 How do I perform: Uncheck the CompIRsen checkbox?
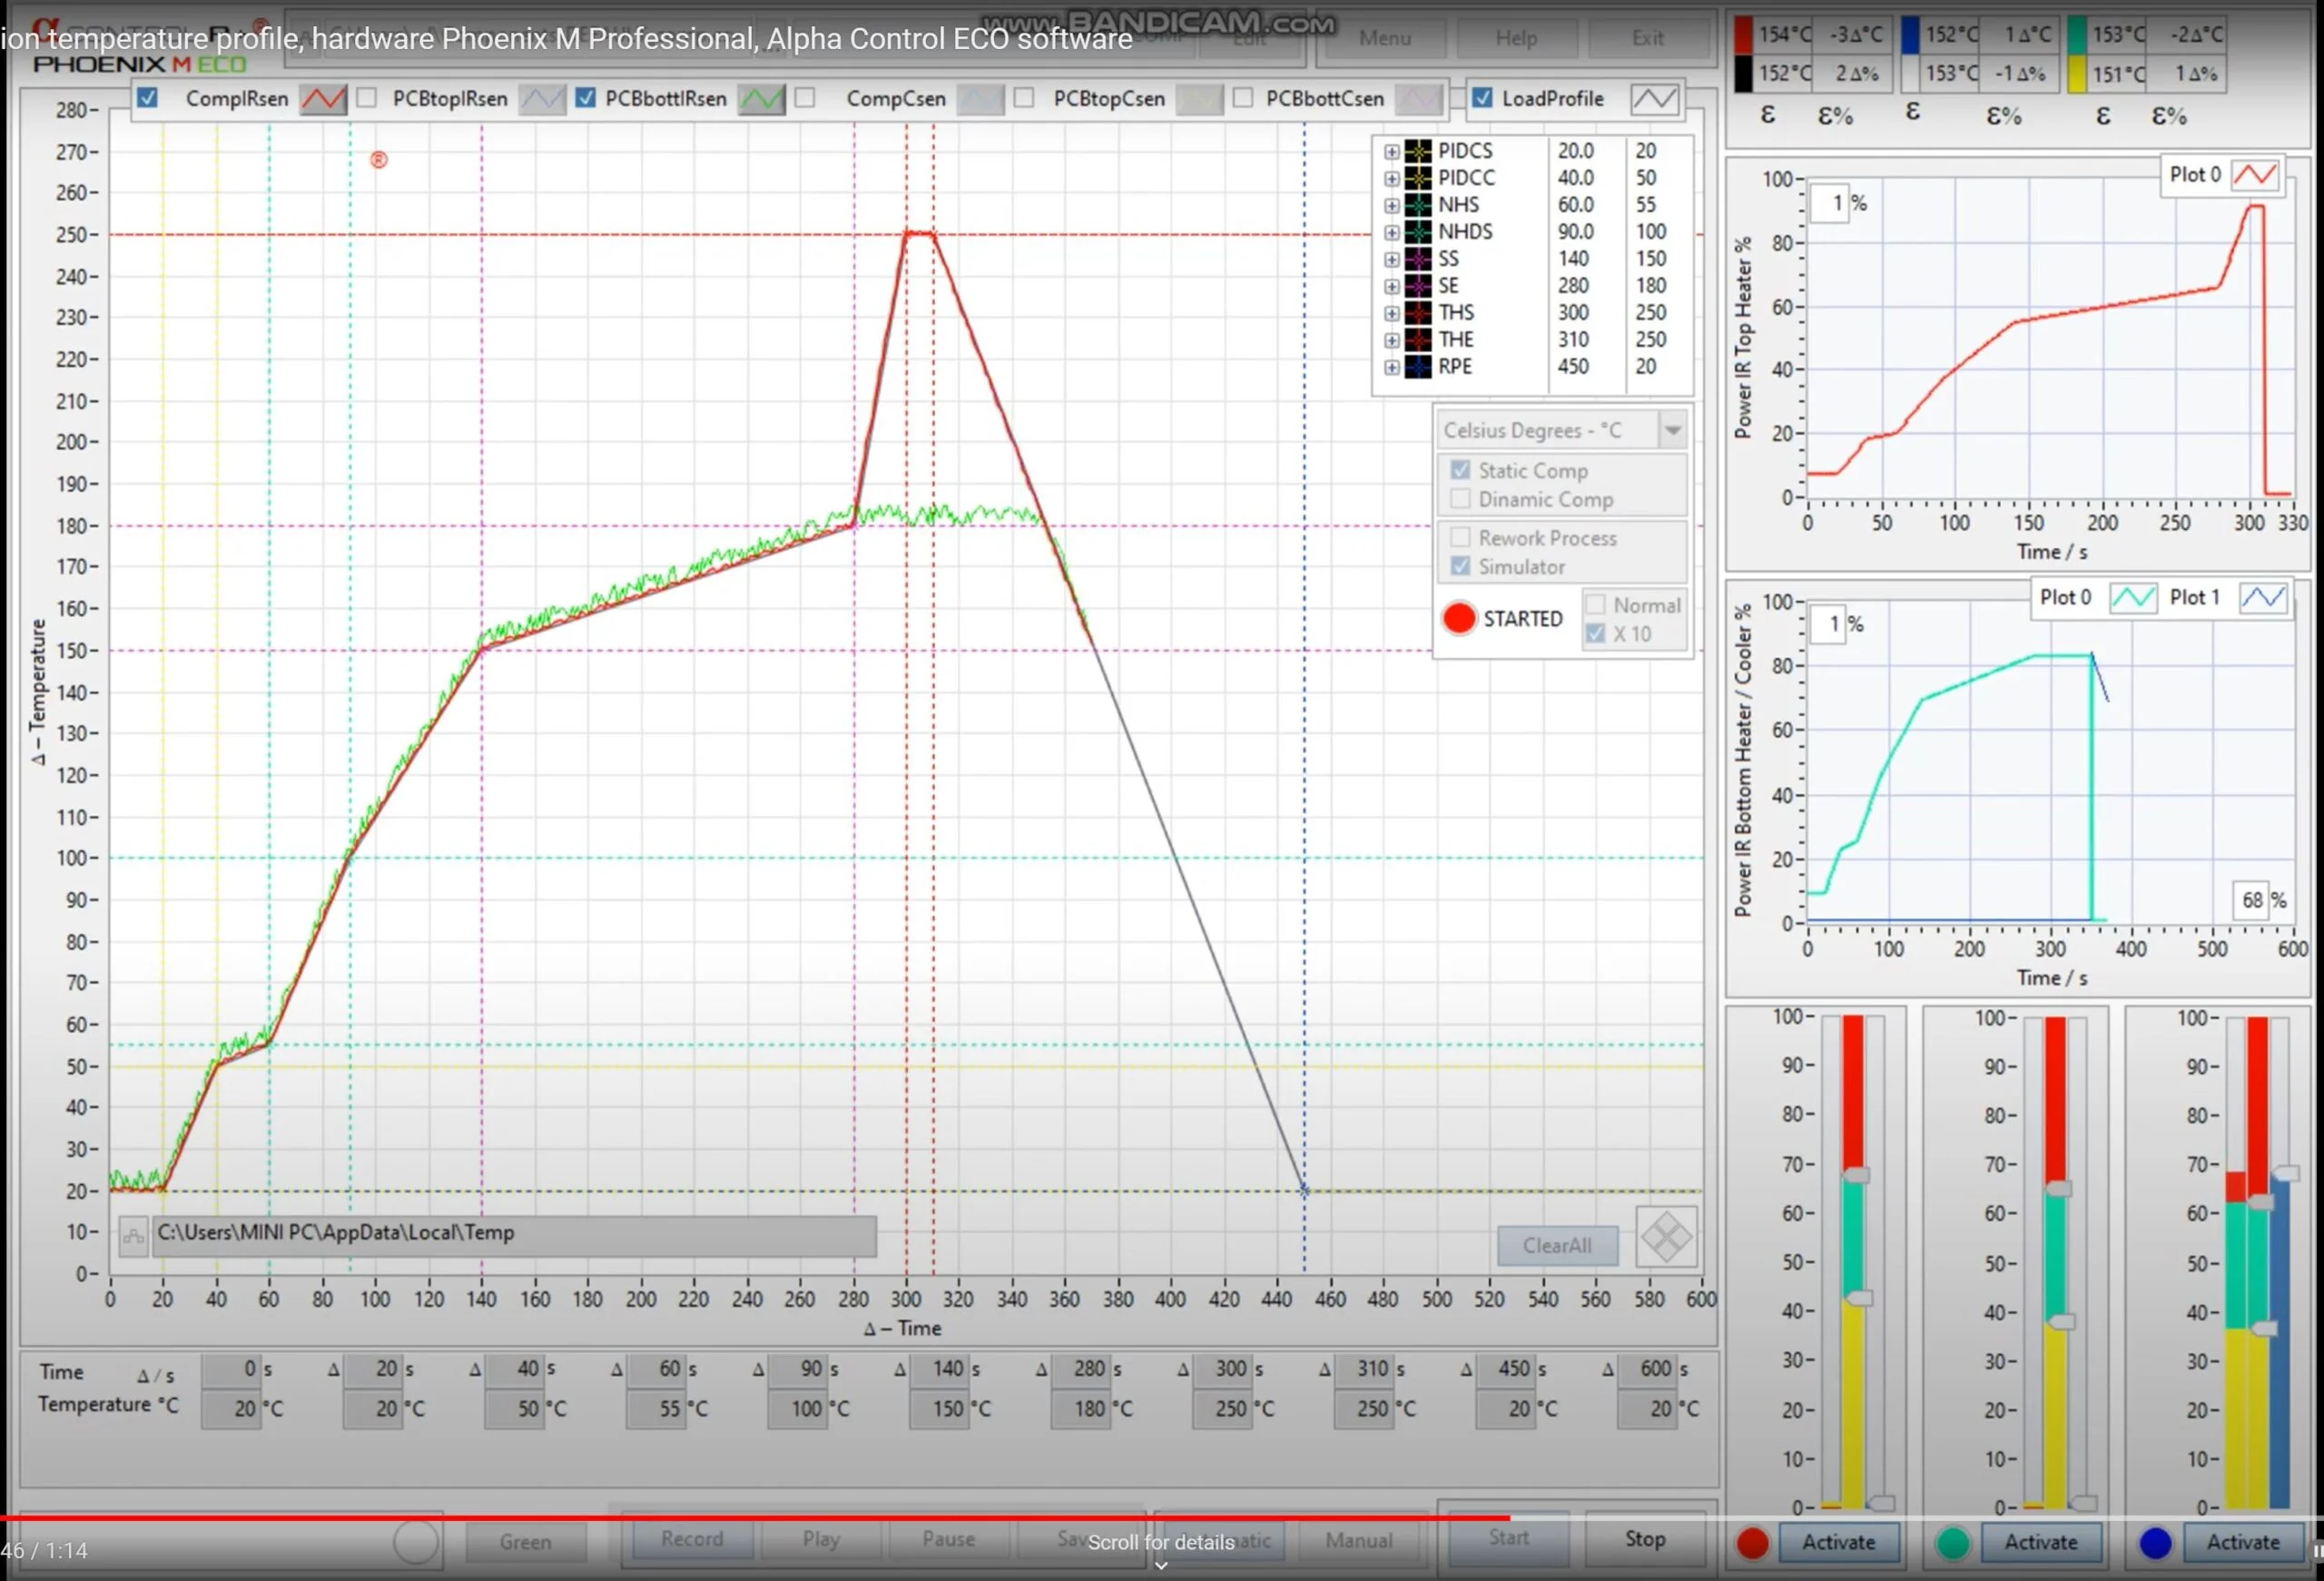148,98
